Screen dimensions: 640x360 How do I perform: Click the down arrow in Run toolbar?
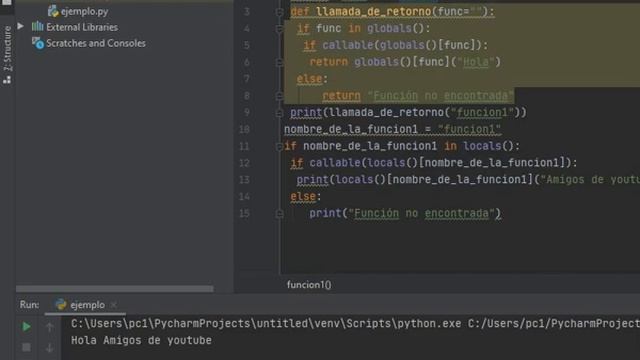tap(49, 348)
